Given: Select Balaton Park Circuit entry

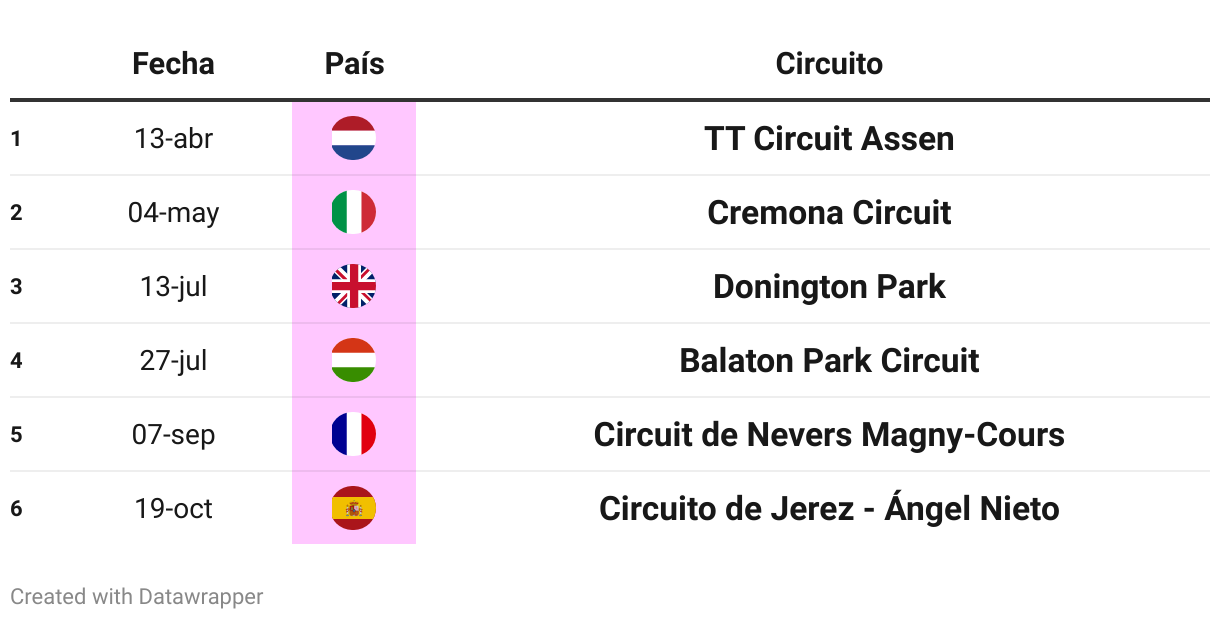Looking at the screenshot, I should (829, 360).
